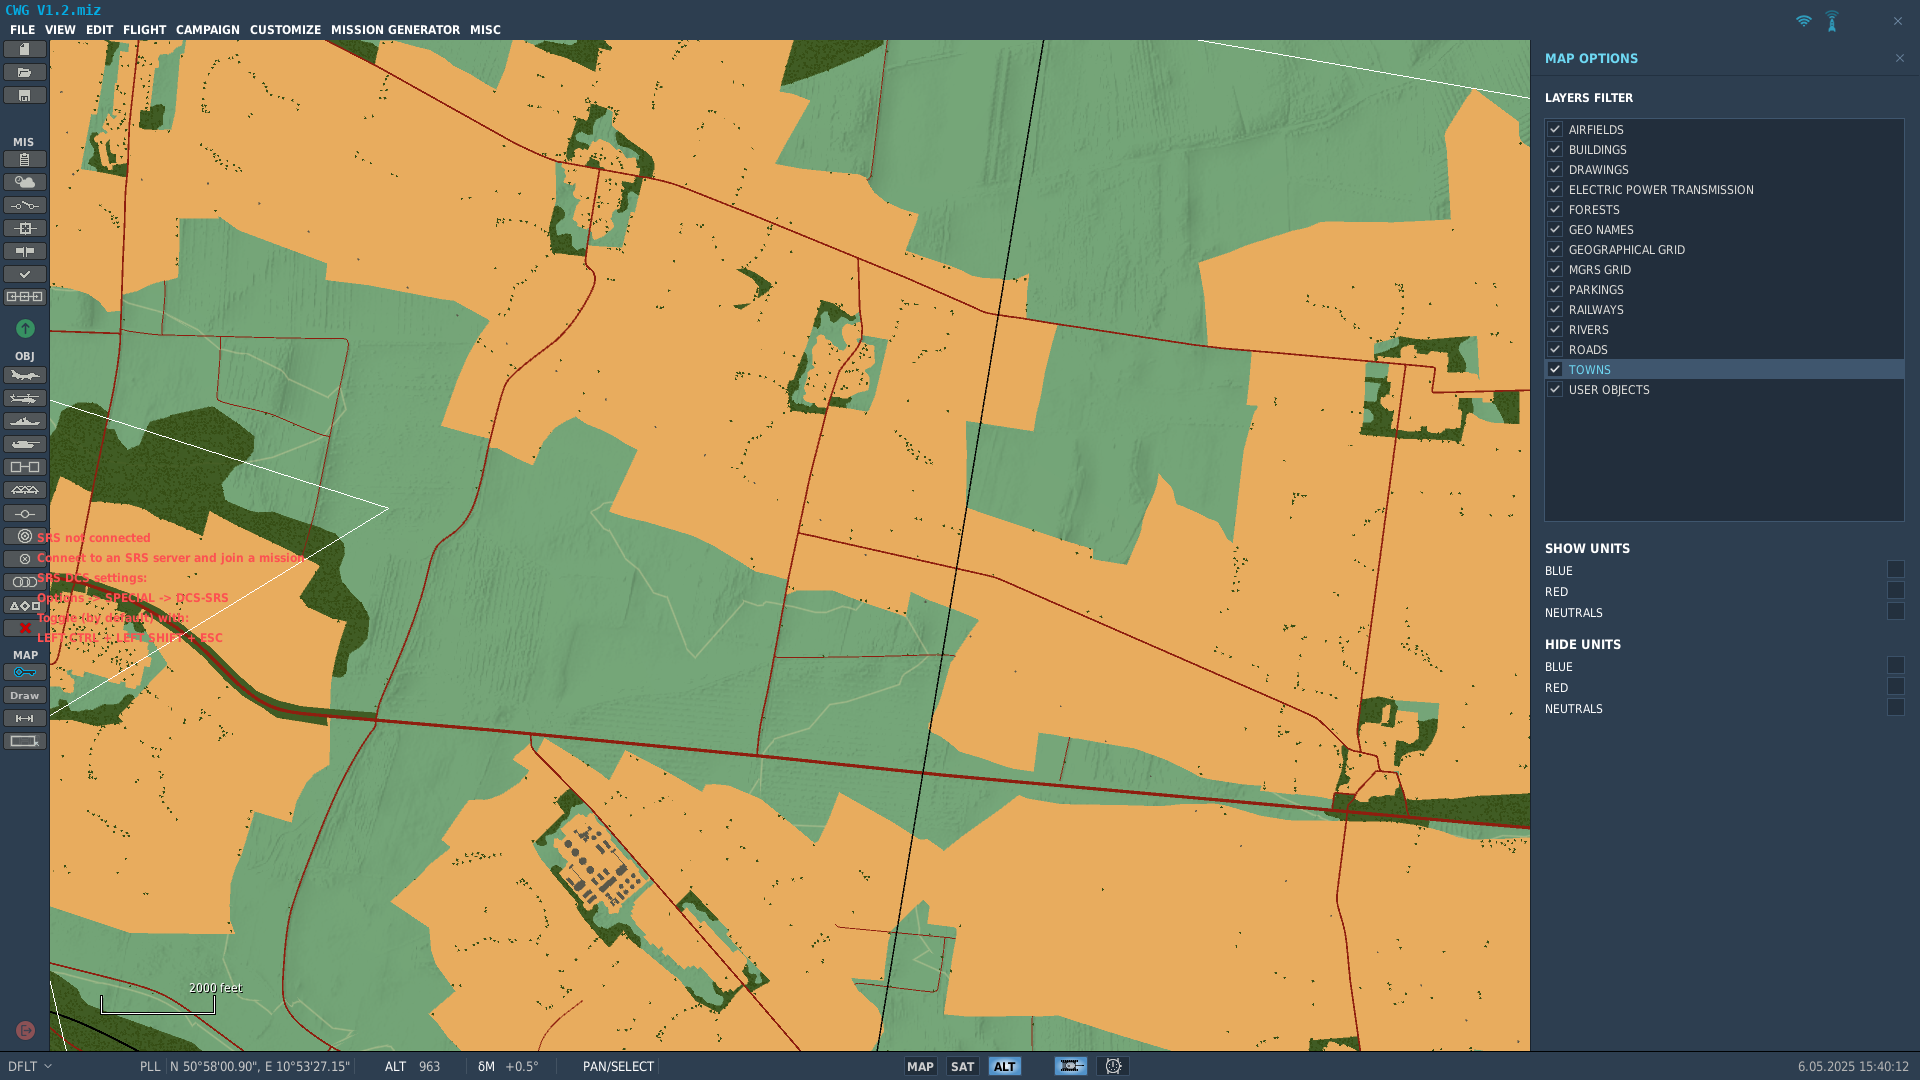This screenshot has width=1920, height=1080.
Task: Open the CUSTOMIZE menu
Action: pos(285,30)
